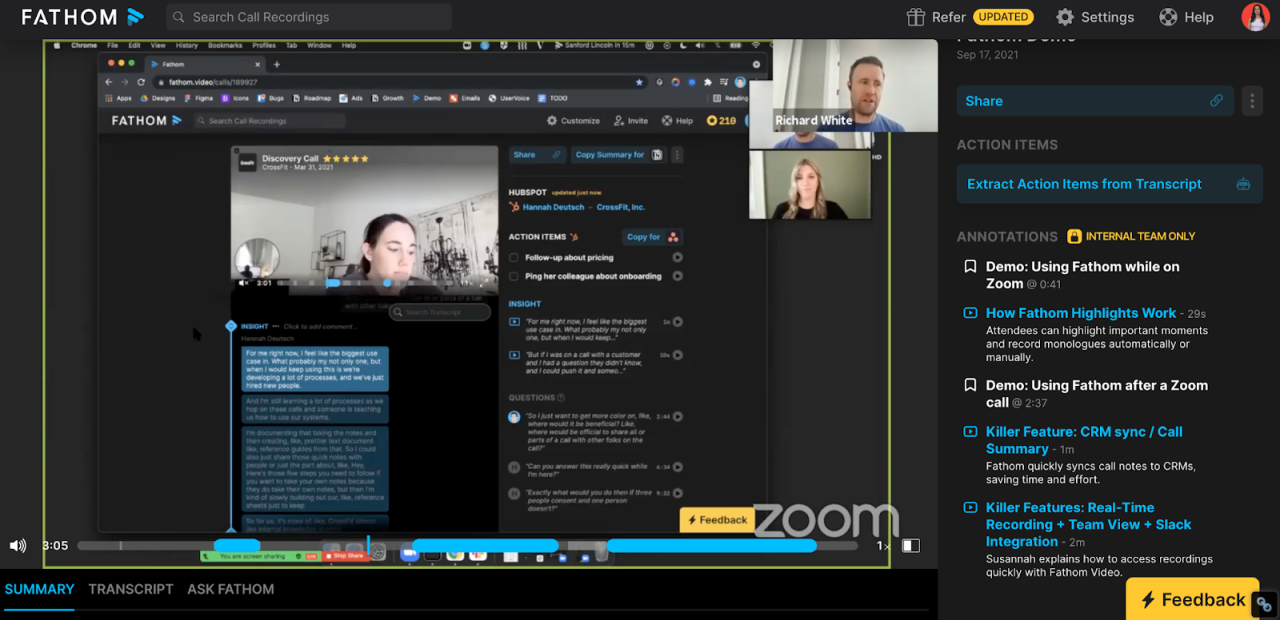Open the user profile avatar menu

1255,17
